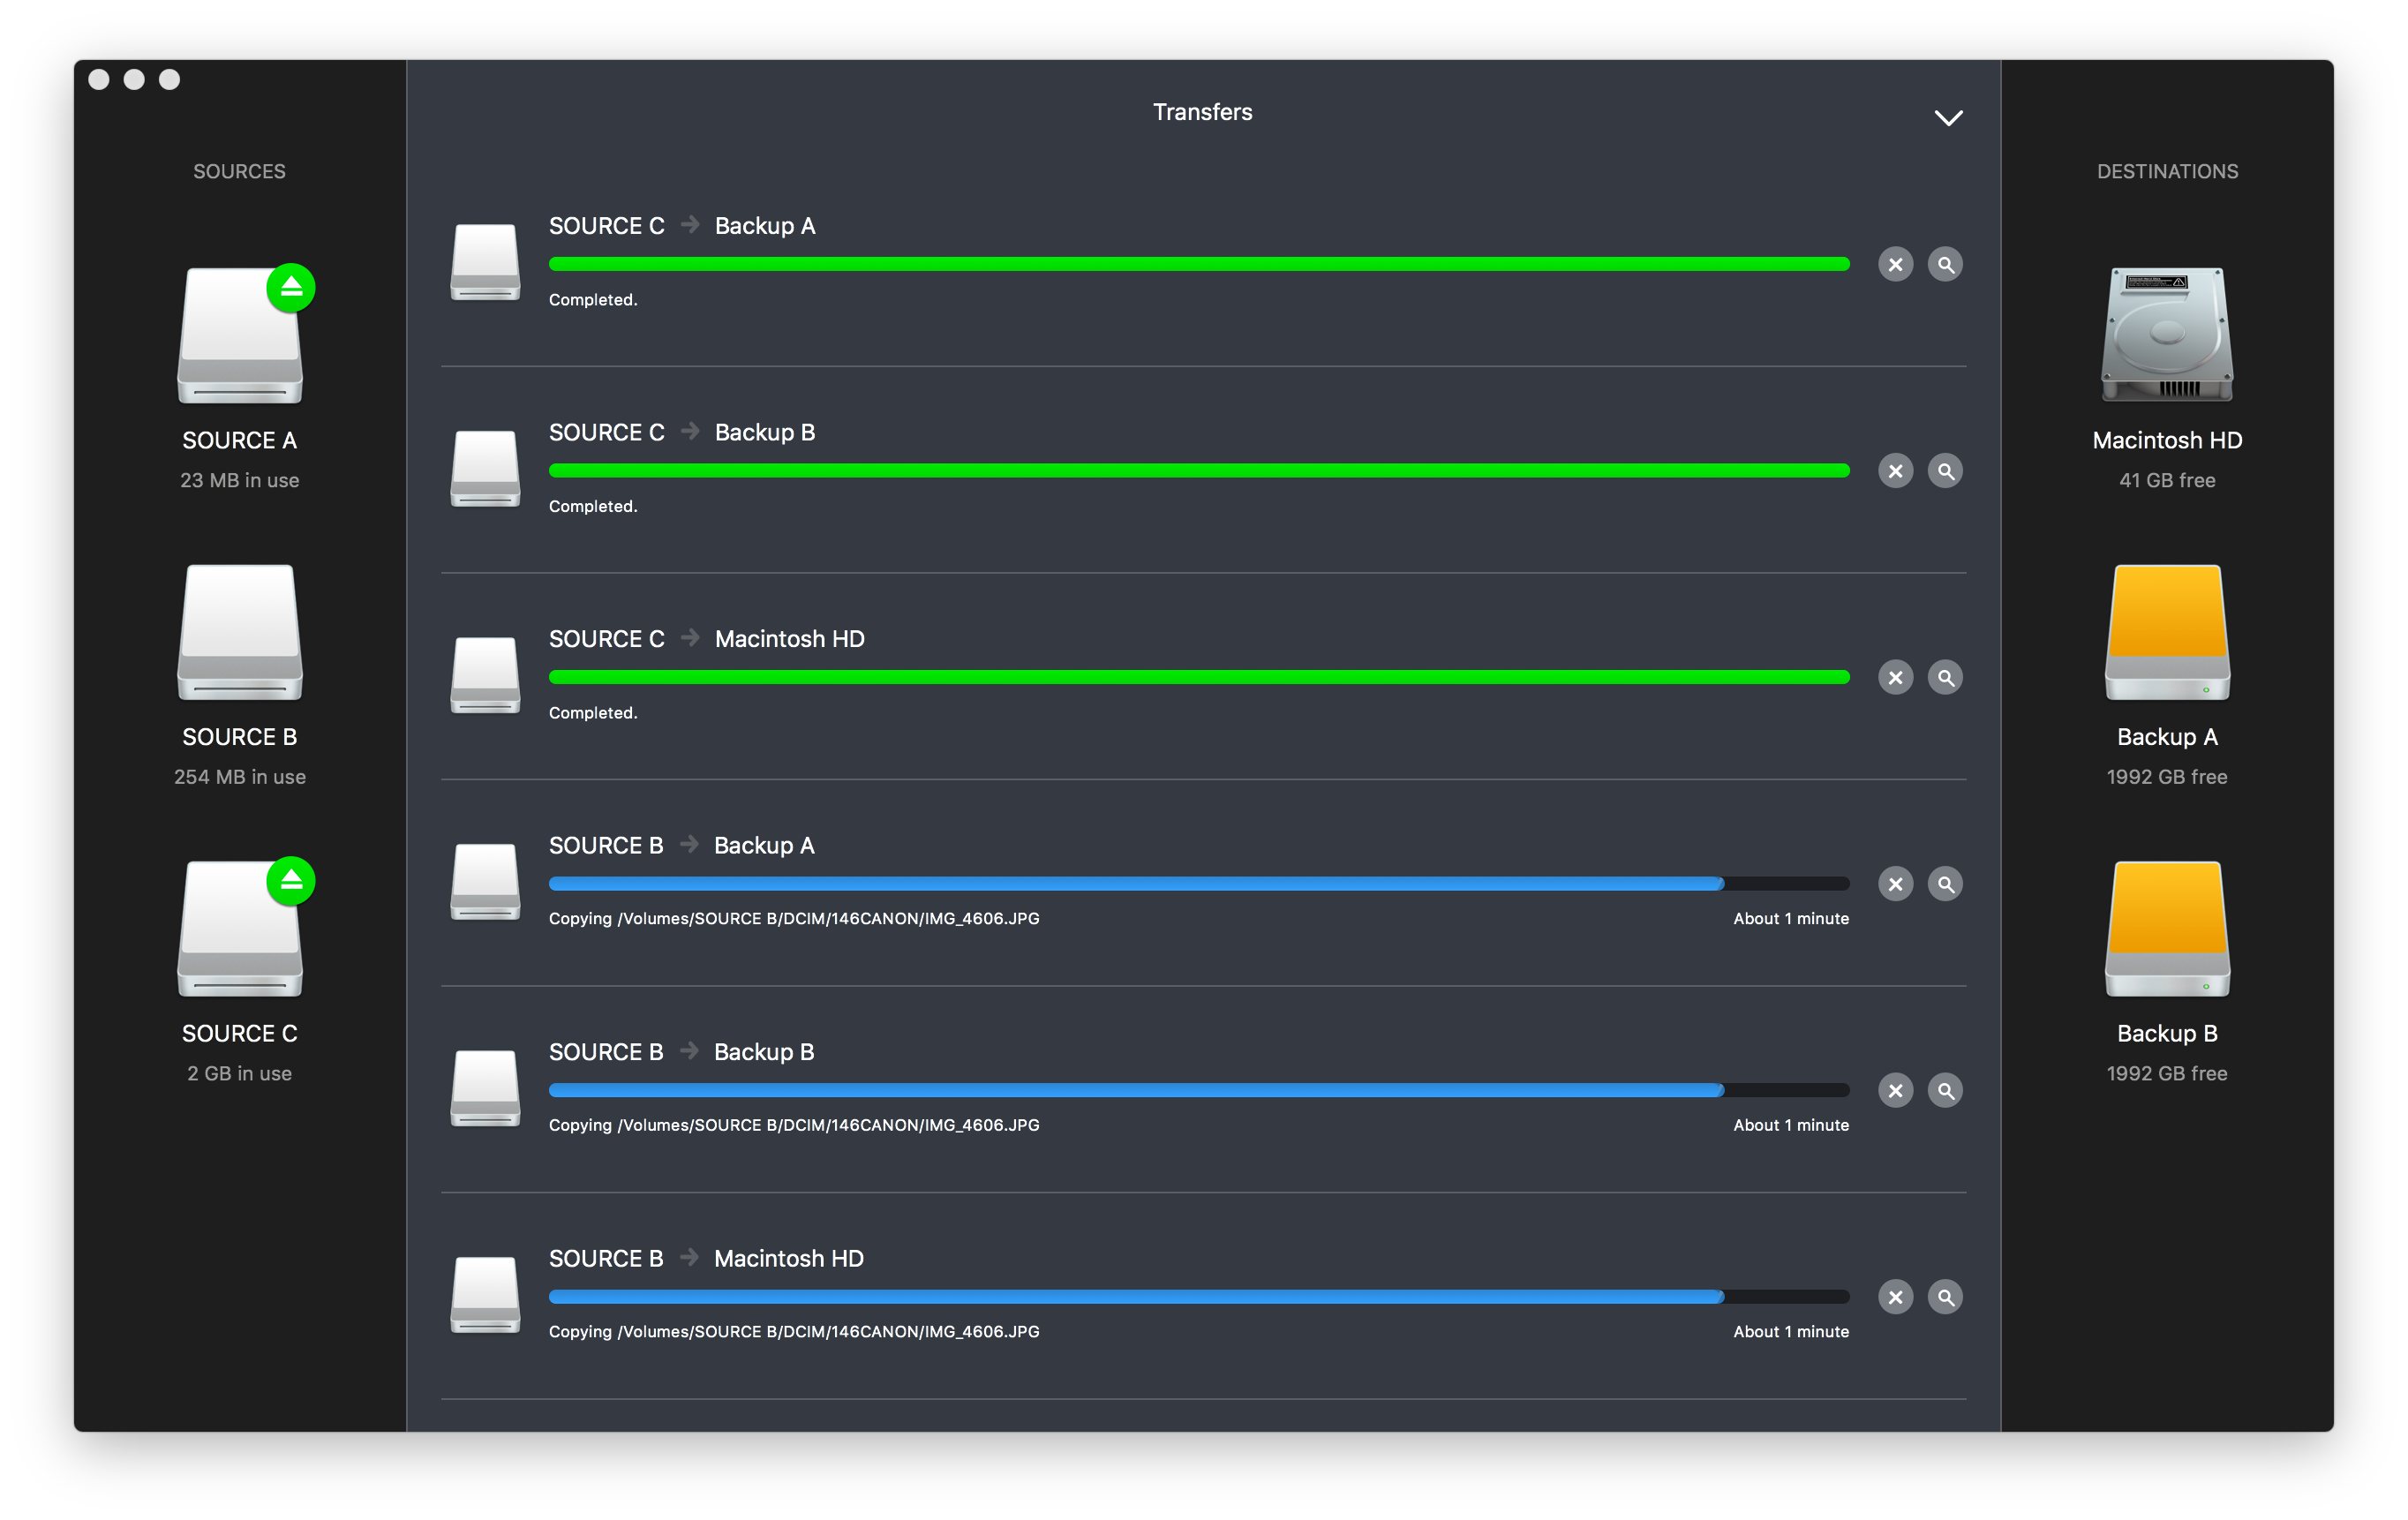
Task: Click '254 MB in use' label
Action: 239,777
